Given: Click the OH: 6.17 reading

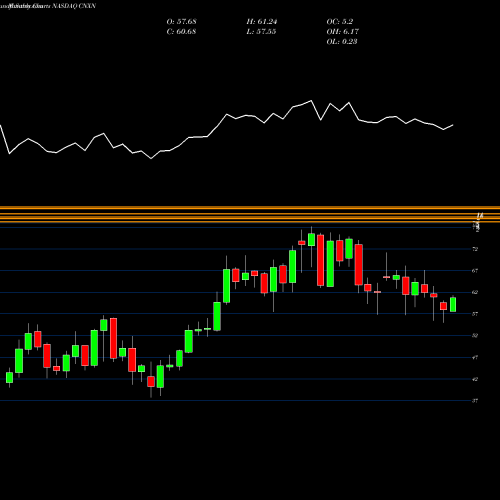Looking at the screenshot, I should coord(343,32).
